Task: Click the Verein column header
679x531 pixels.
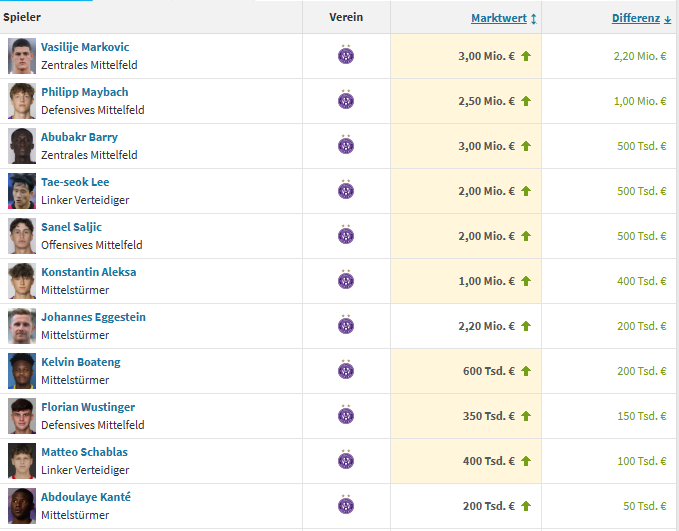Action: (346, 17)
